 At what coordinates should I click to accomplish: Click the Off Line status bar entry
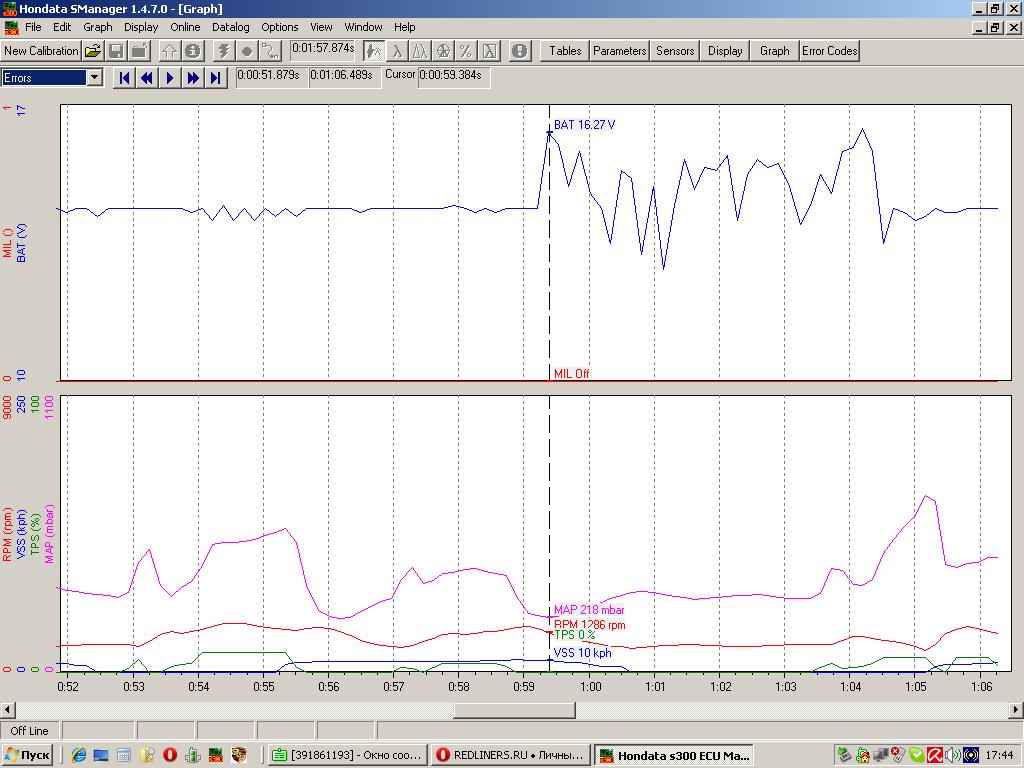pyautogui.click(x=29, y=731)
